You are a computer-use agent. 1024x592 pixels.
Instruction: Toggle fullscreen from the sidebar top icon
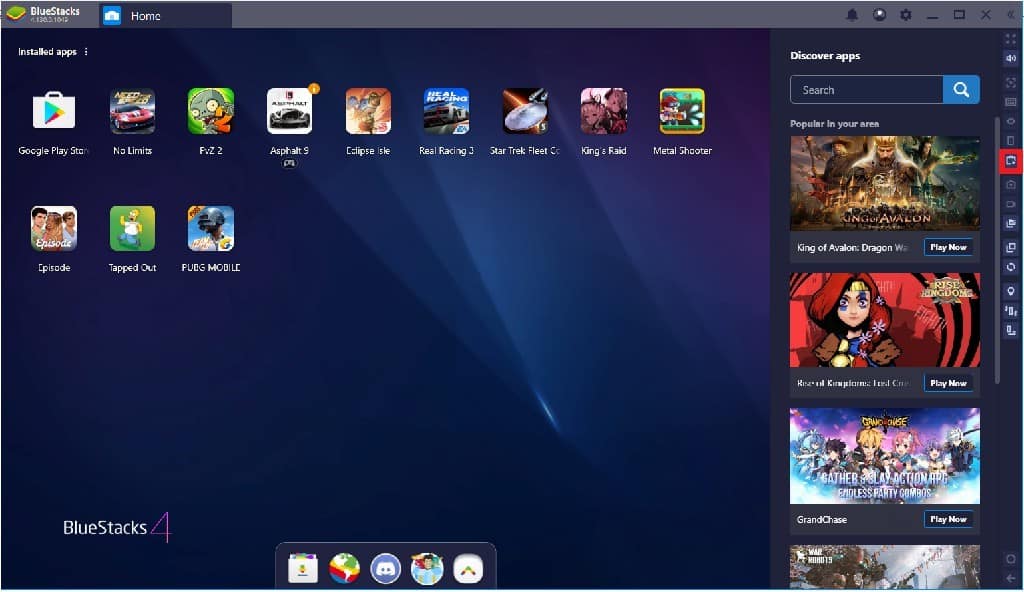coord(1011,39)
